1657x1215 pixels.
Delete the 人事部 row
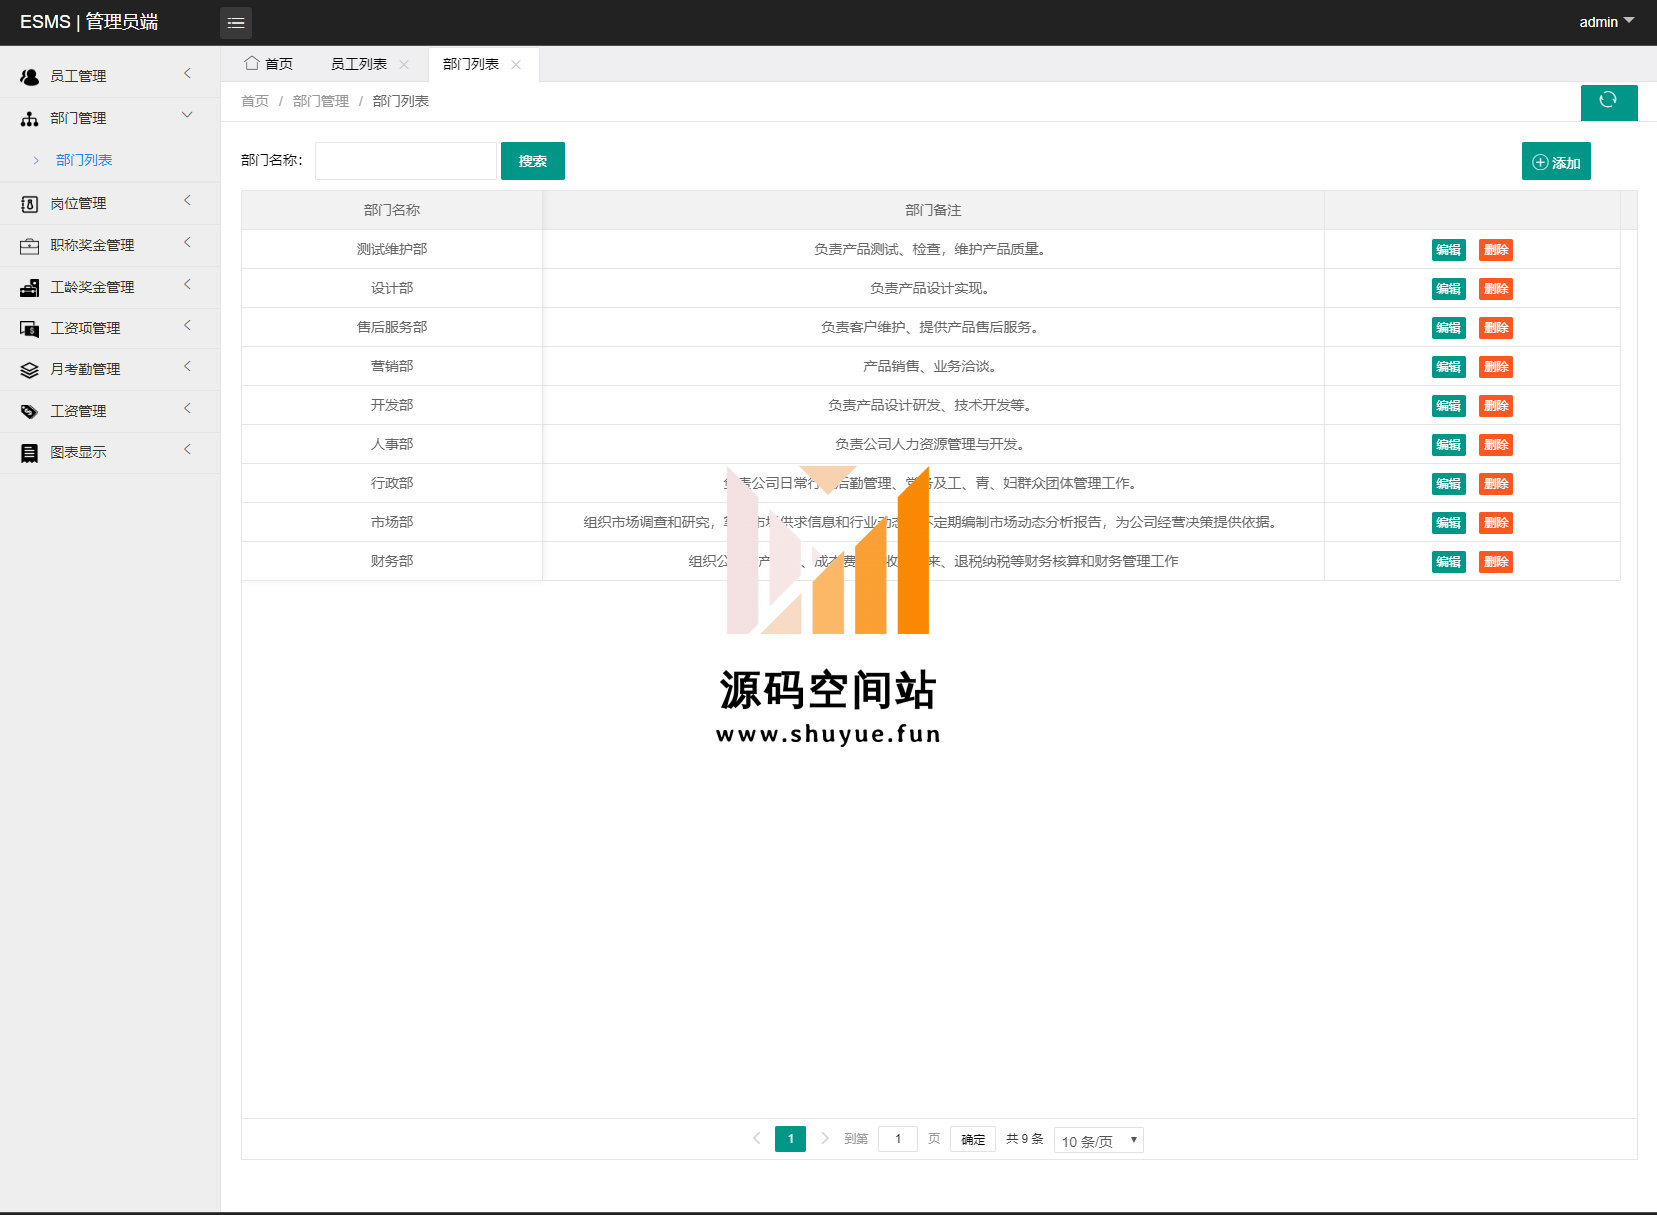coord(1496,445)
